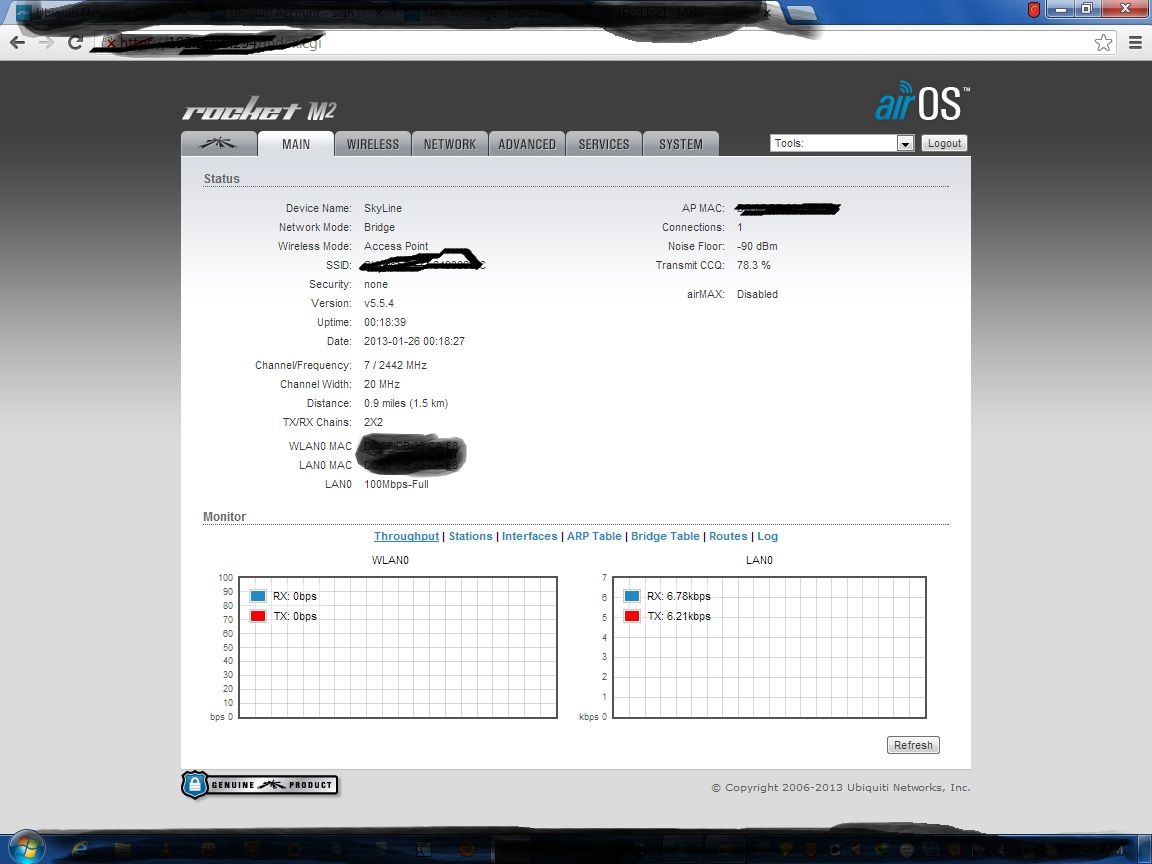Image resolution: width=1152 pixels, height=864 pixels.
Task: Launch Internet Explorer from the taskbar
Action: click(x=79, y=849)
